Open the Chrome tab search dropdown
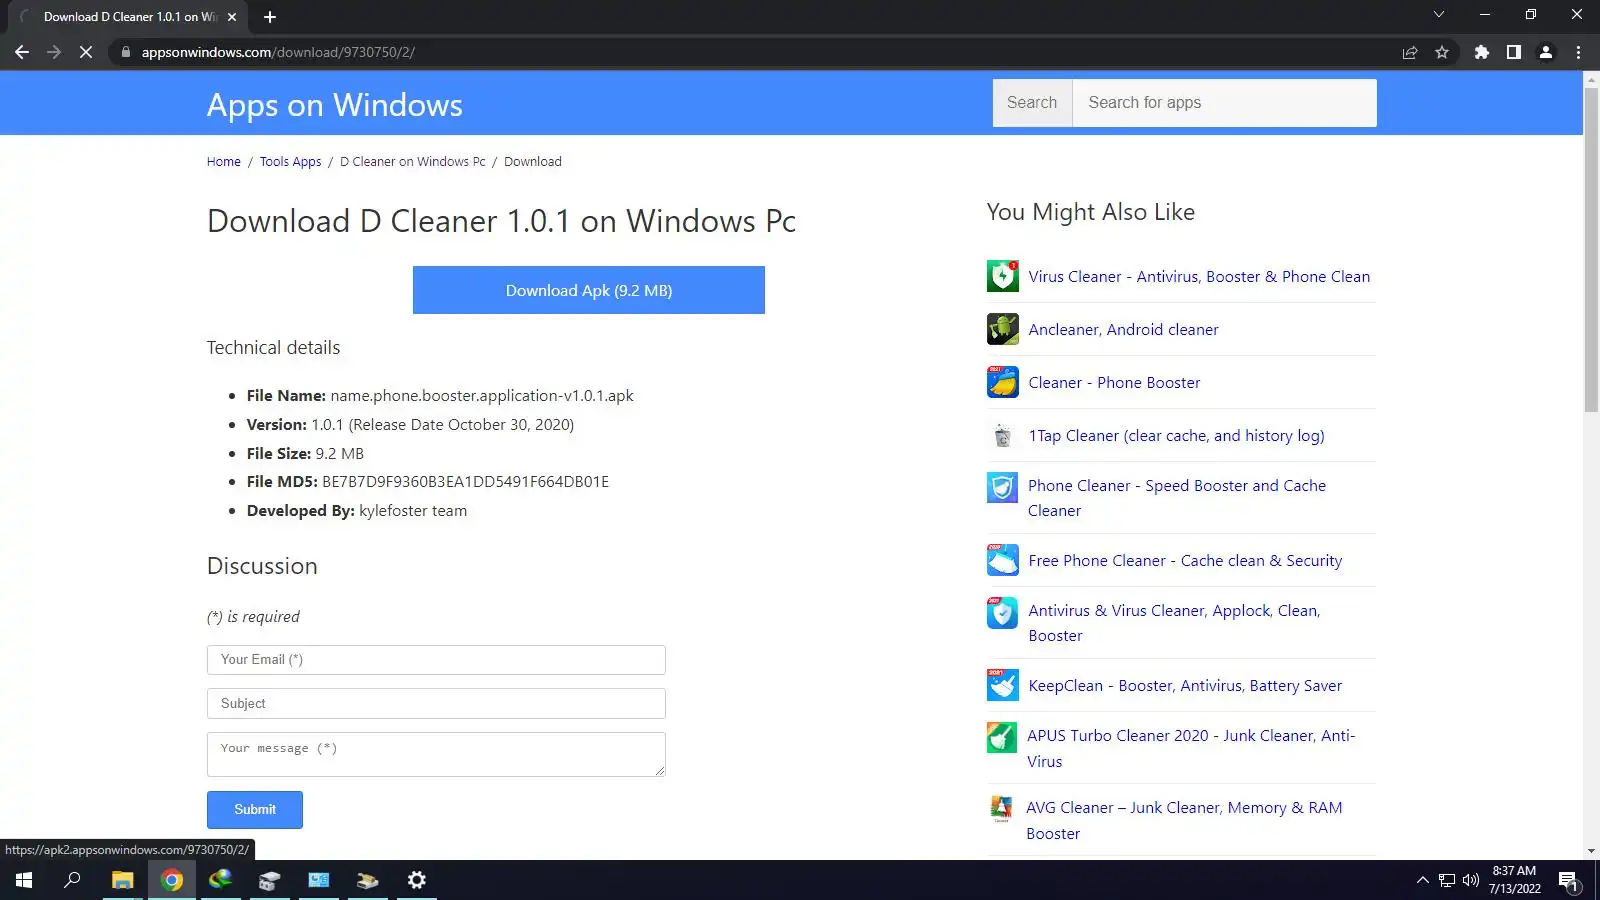Screen dimensions: 1600x900 click(x=1439, y=15)
